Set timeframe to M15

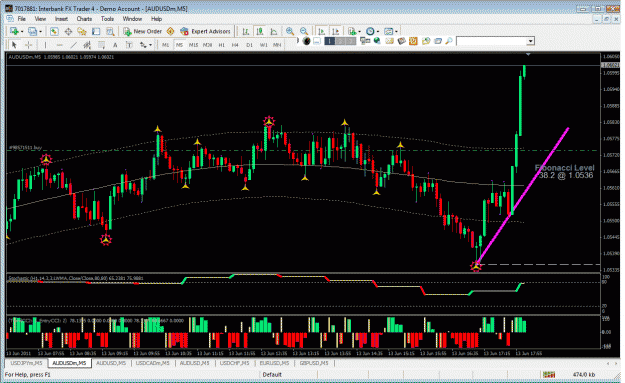pyautogui.click(x=193, y=45)
